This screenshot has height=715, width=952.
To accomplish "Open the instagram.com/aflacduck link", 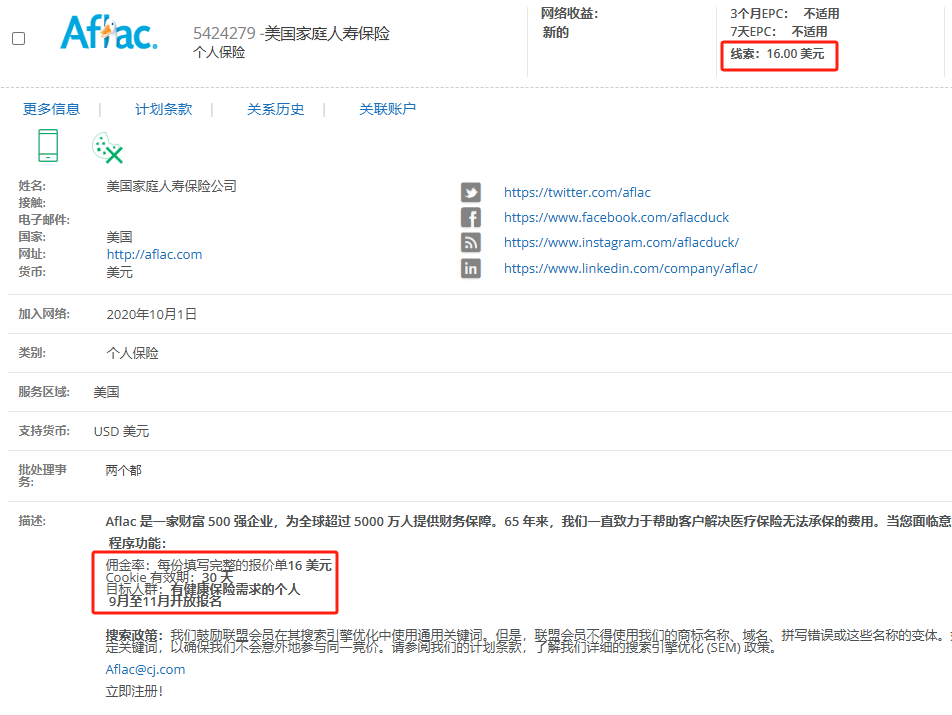I will coord(621,242).
